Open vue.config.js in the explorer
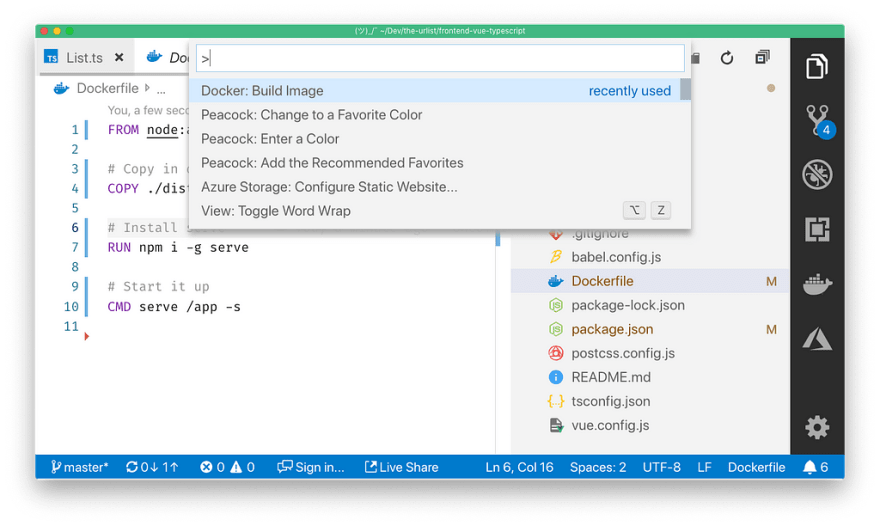Screen dimensions: 880x526 click(x=650, y=426)
